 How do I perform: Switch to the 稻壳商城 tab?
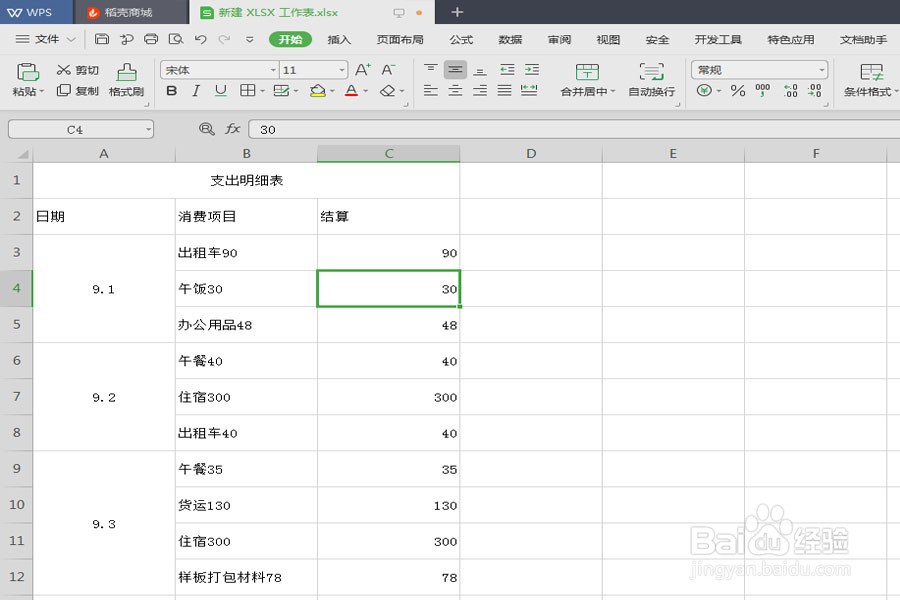tap(131, 12)
